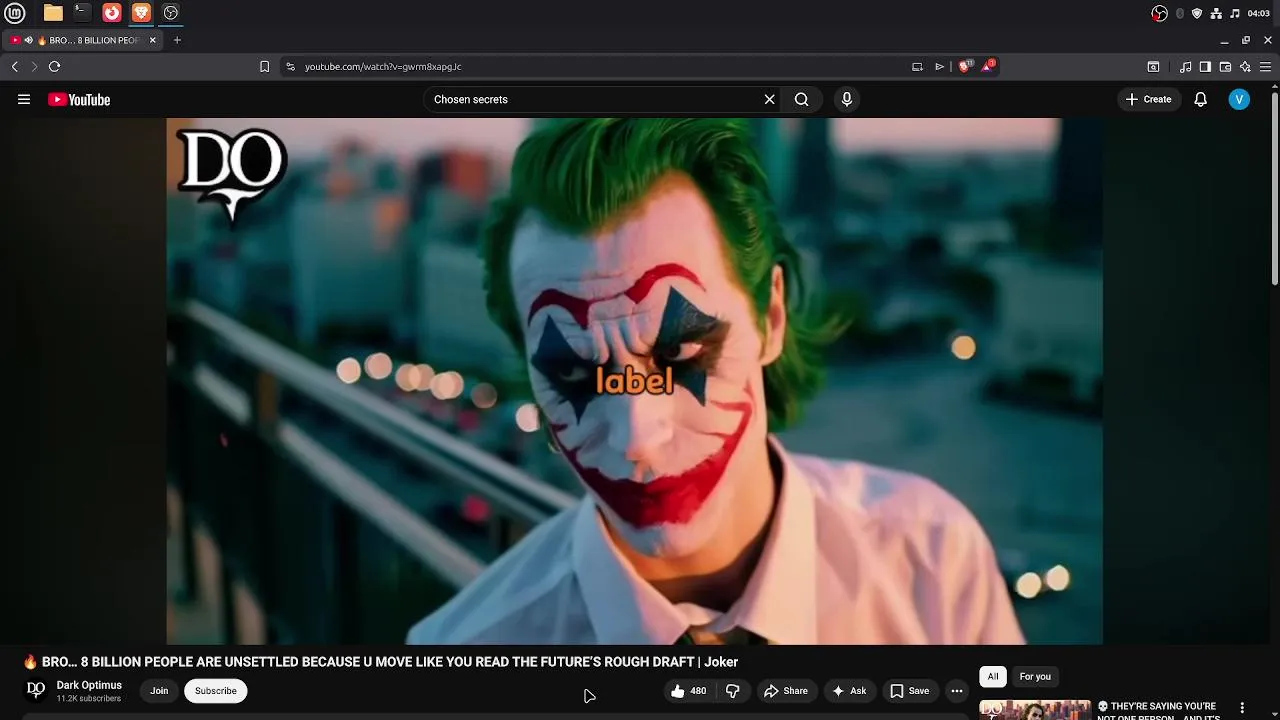This screenshot has width=1280, height=720.
Task: Launch the Terminal from the panel
Action: 82,13
